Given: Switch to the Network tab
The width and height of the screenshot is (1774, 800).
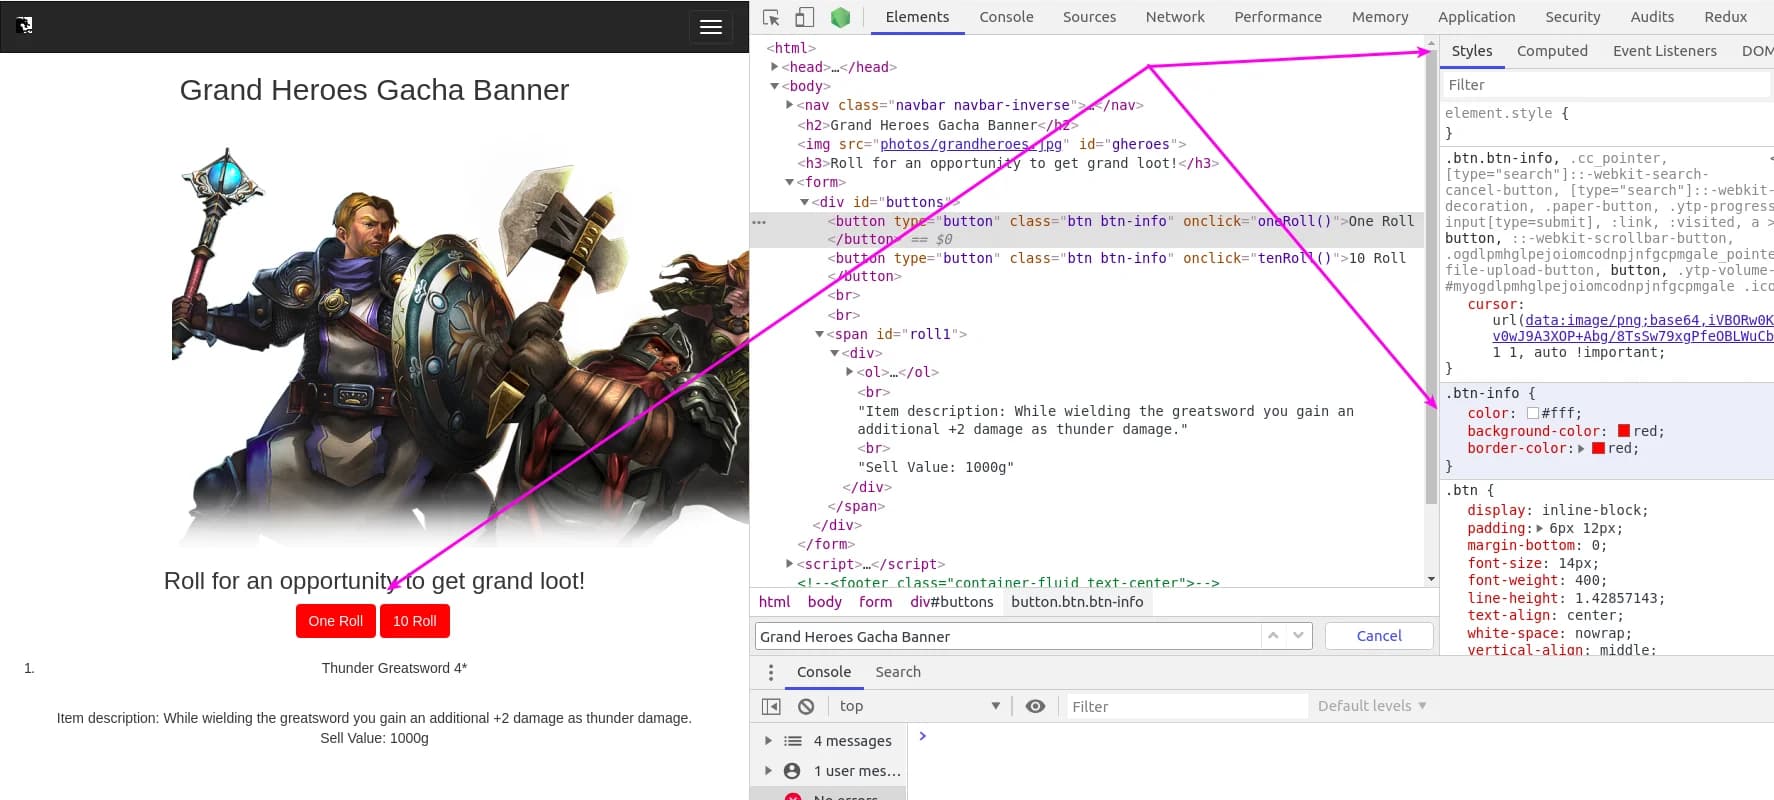Looking at the screenshot, I should [x=1174, y=17].
